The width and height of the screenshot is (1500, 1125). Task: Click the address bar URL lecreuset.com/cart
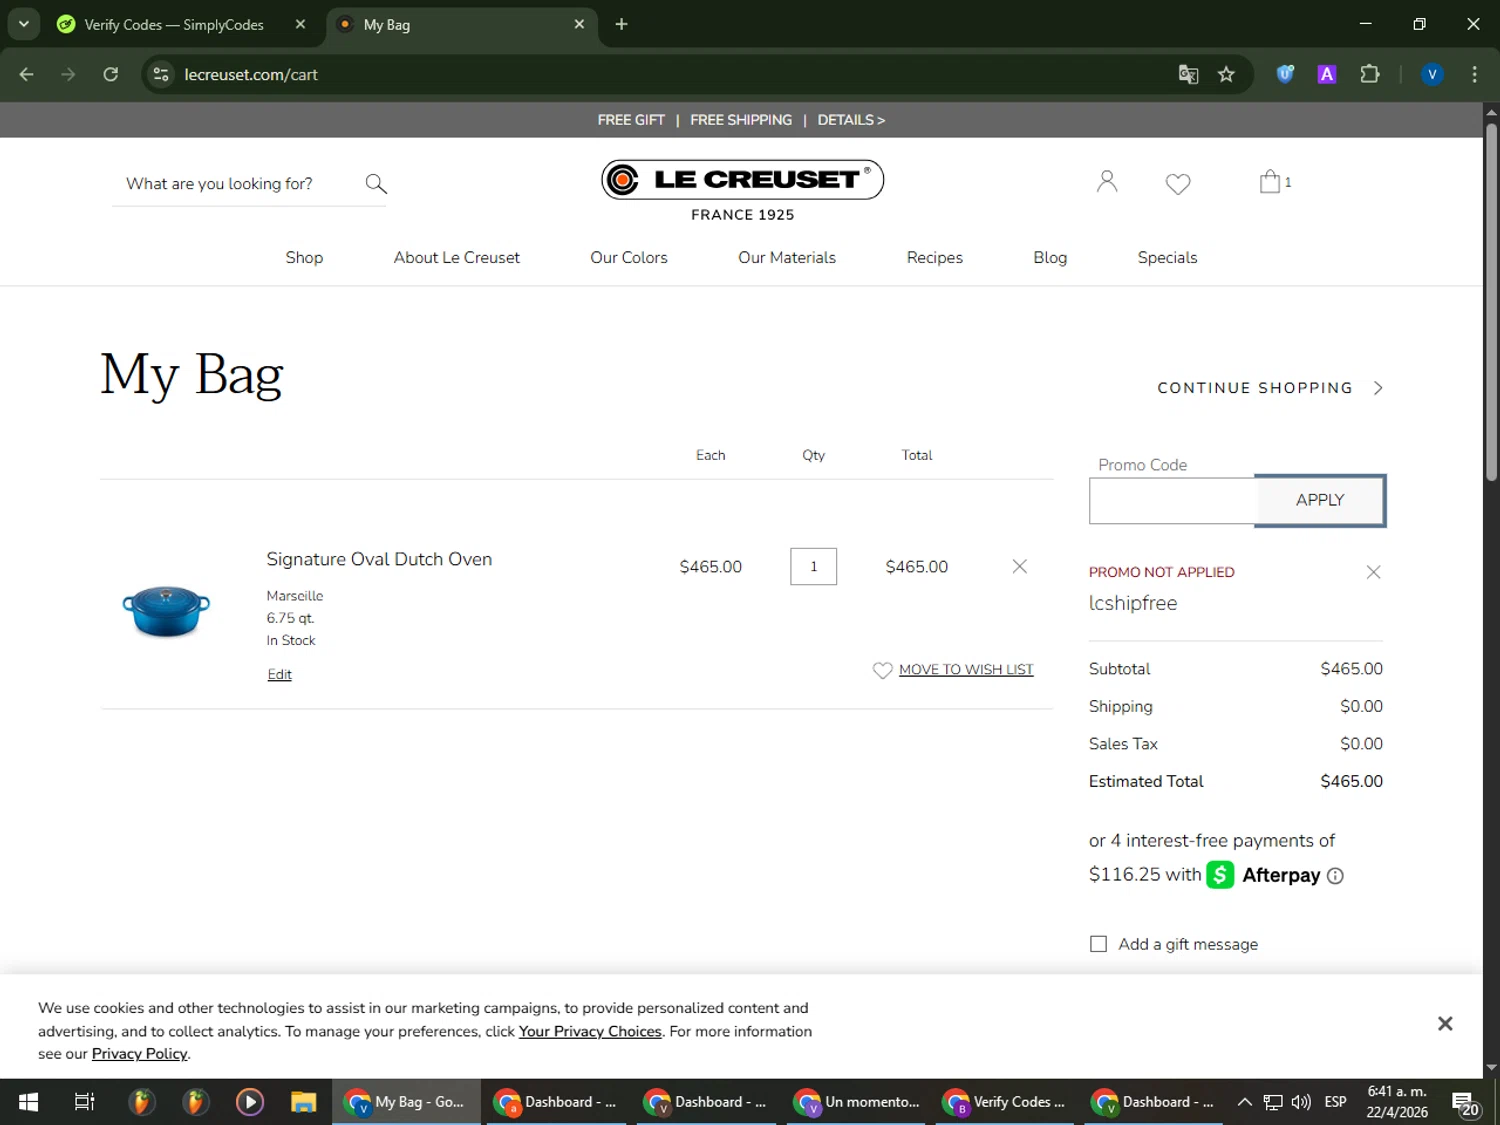click(x=251, y=74)
